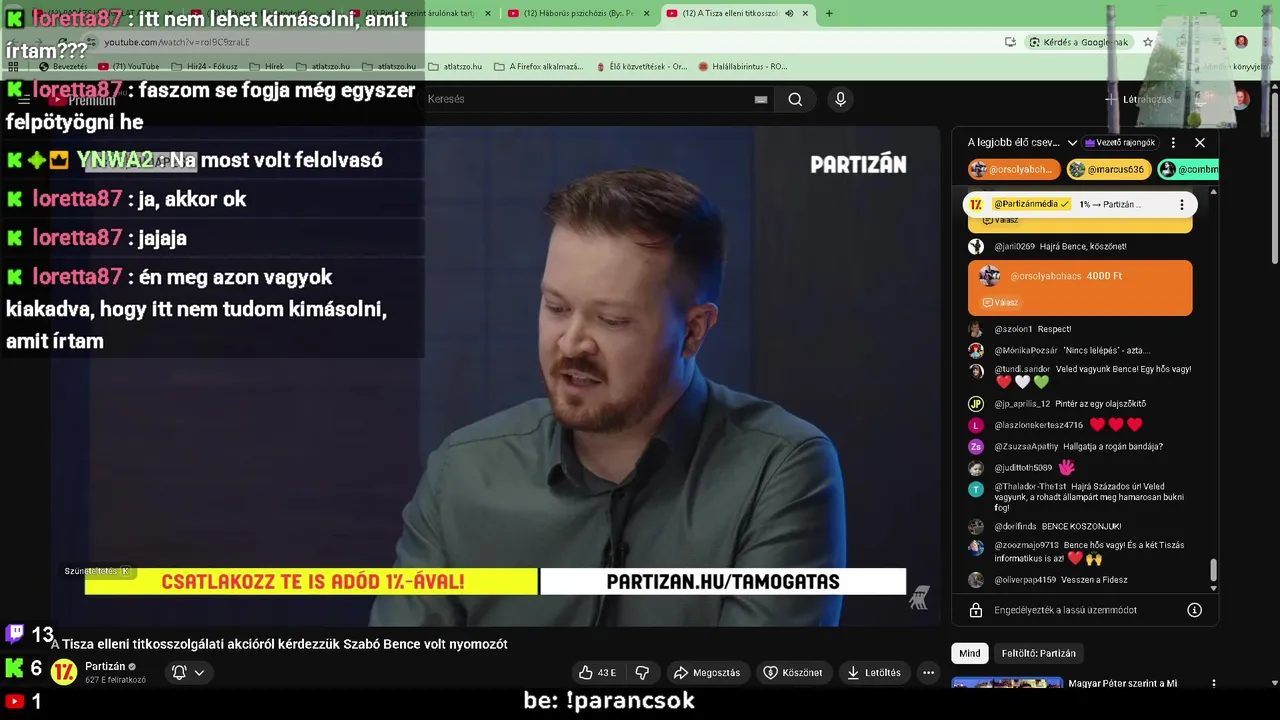Viewport: 1280px width, 720px height.
Task: Like the video with the thumbs-up button
Action: (597, 673)
